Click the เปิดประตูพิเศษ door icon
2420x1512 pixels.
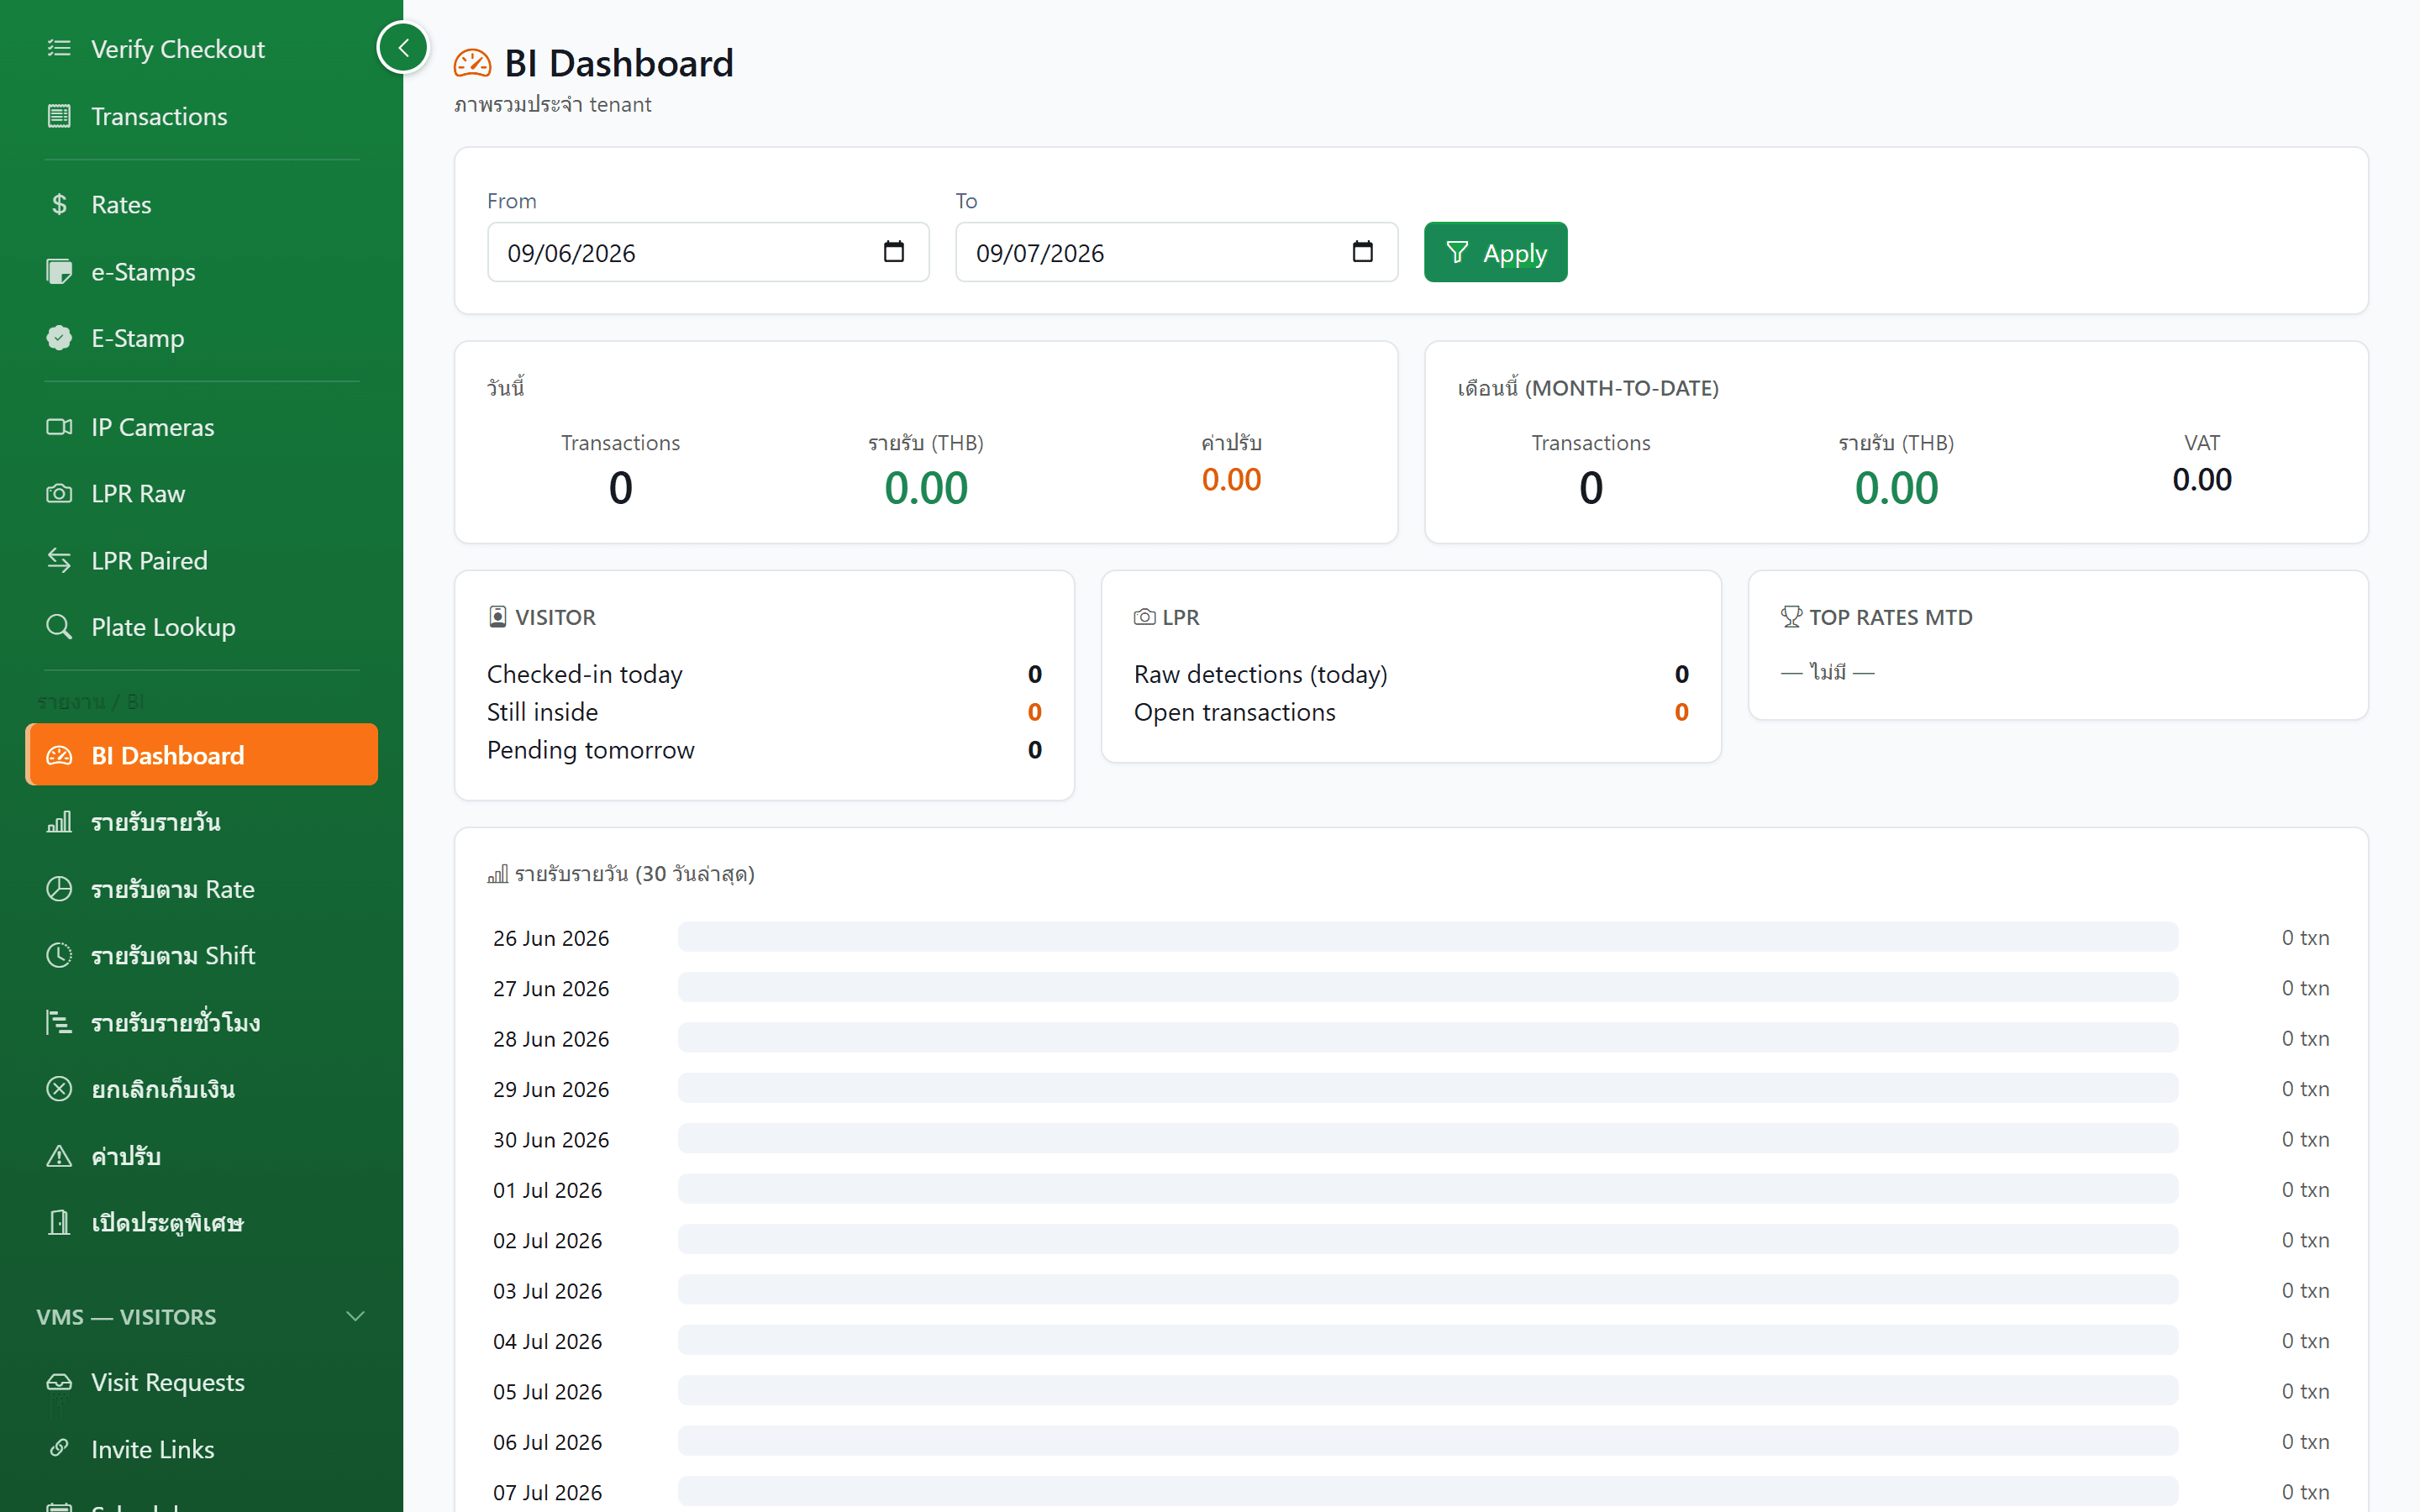point(59,1222)
